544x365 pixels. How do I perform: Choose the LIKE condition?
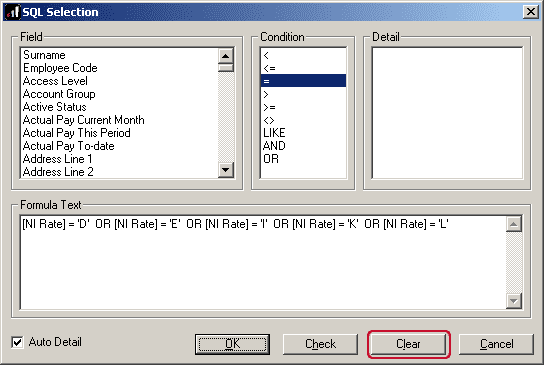click(x=274, y=133)
